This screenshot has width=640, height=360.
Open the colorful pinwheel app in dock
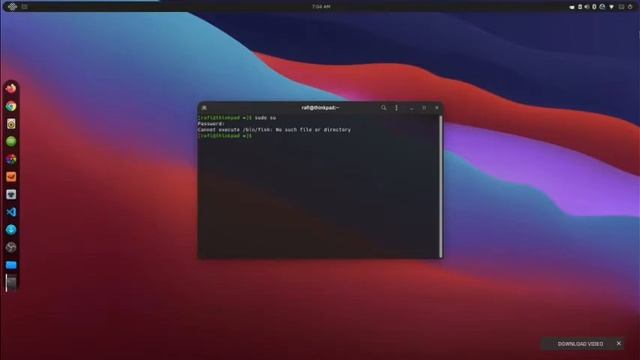11,159
